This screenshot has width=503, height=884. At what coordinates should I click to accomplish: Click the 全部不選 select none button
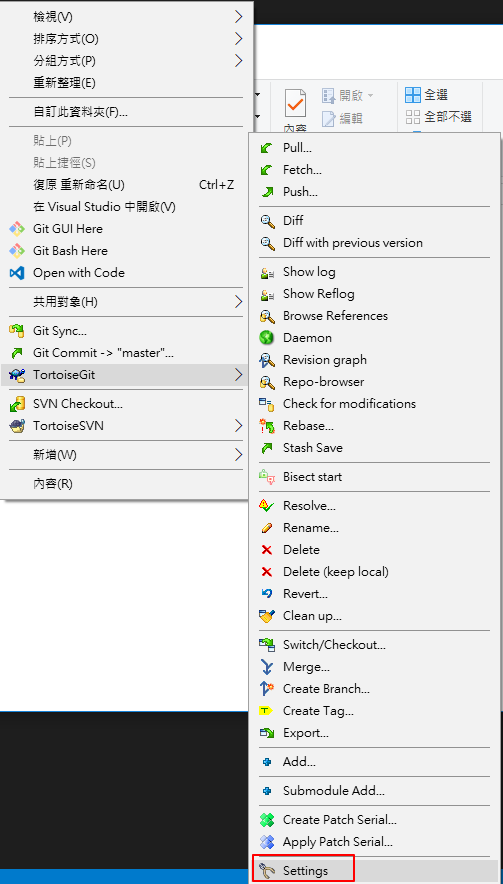(439, 117)
